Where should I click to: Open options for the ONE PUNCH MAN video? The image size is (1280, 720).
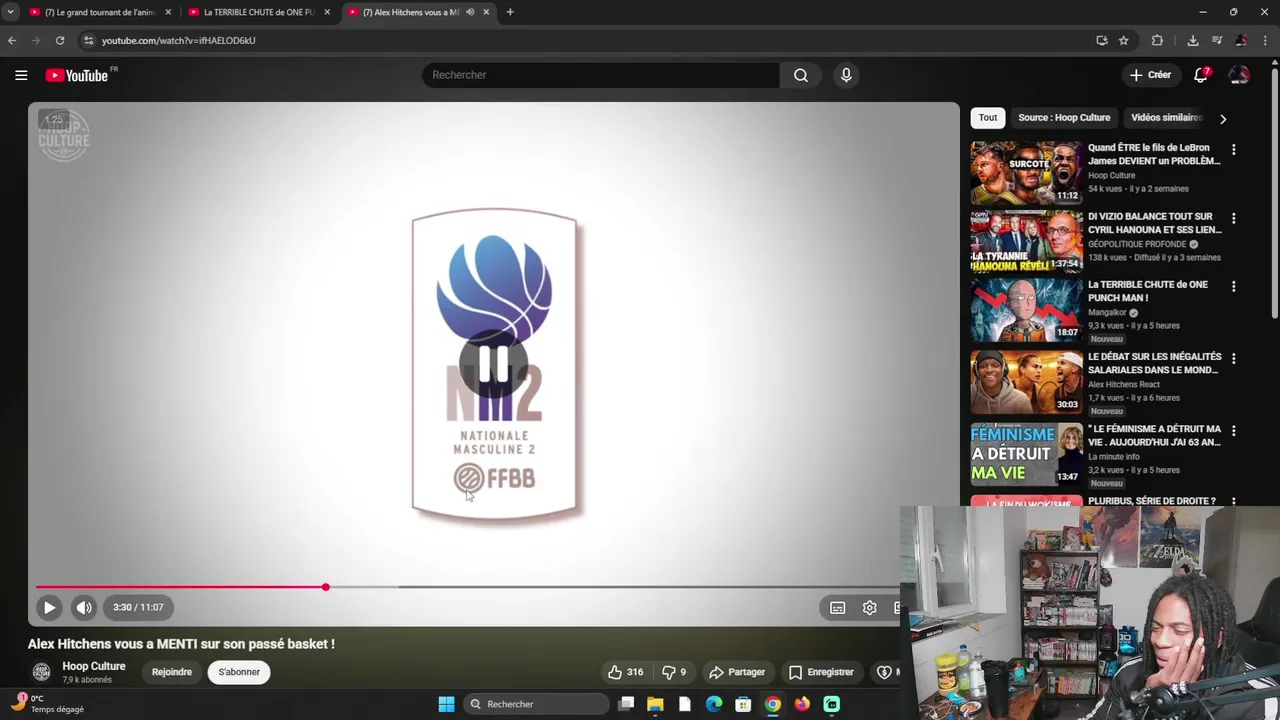(1233, 286)
